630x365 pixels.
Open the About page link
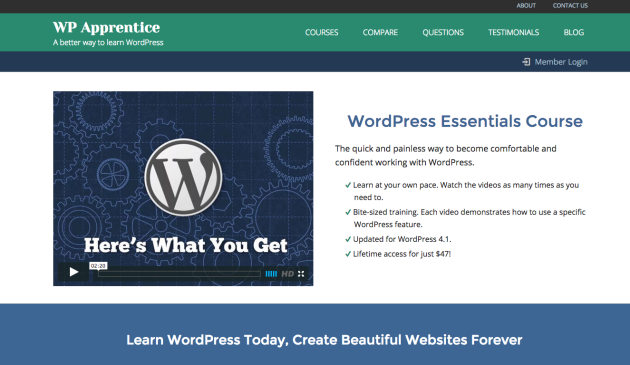[526, 6]
